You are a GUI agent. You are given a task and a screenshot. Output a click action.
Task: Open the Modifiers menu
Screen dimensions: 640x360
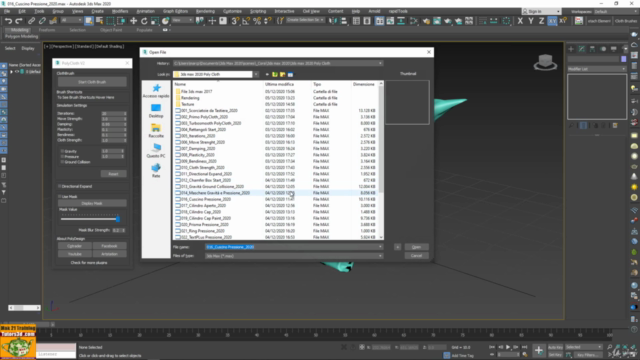click(120, 11)
